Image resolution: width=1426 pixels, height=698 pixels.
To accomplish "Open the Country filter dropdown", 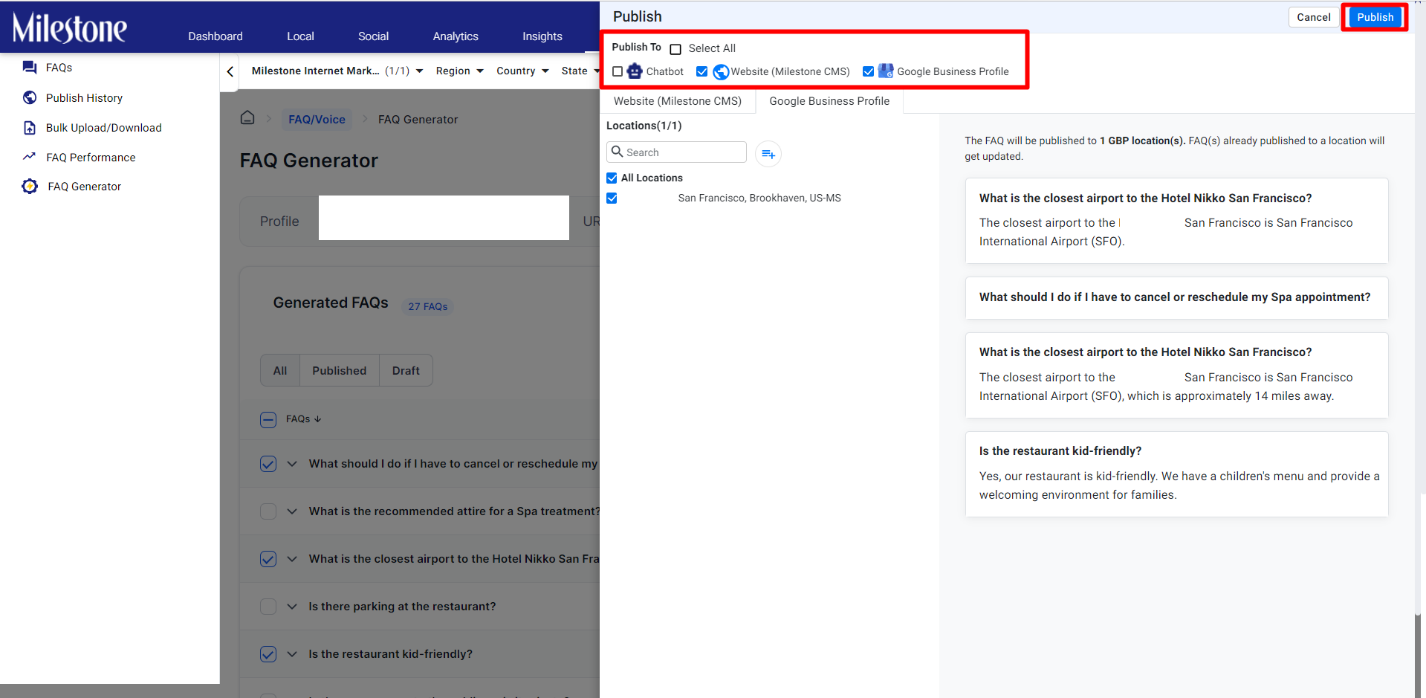I will (522, 71).
